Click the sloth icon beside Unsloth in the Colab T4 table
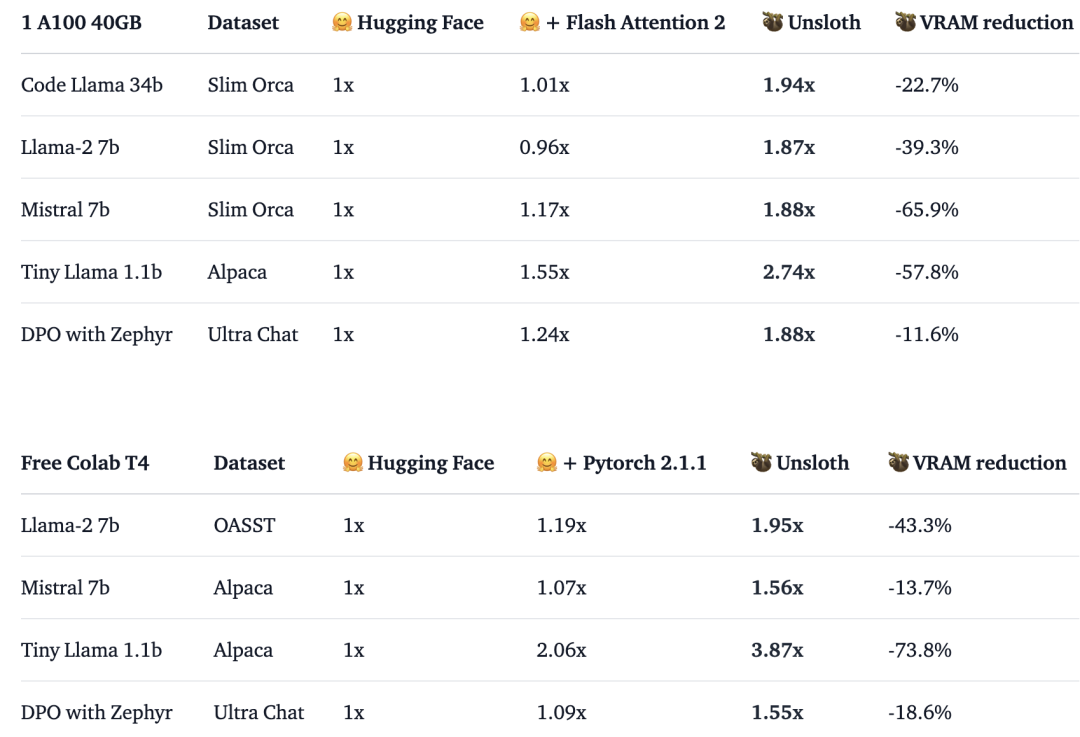 761,463
